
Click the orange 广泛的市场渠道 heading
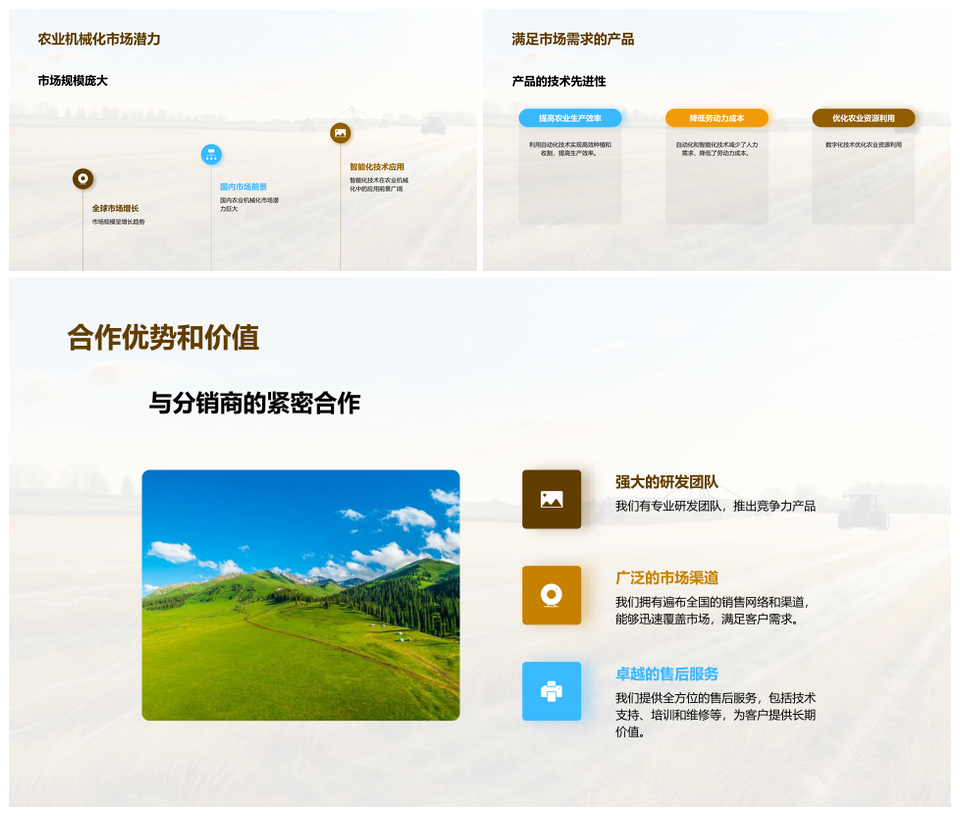tap(667, 578)
